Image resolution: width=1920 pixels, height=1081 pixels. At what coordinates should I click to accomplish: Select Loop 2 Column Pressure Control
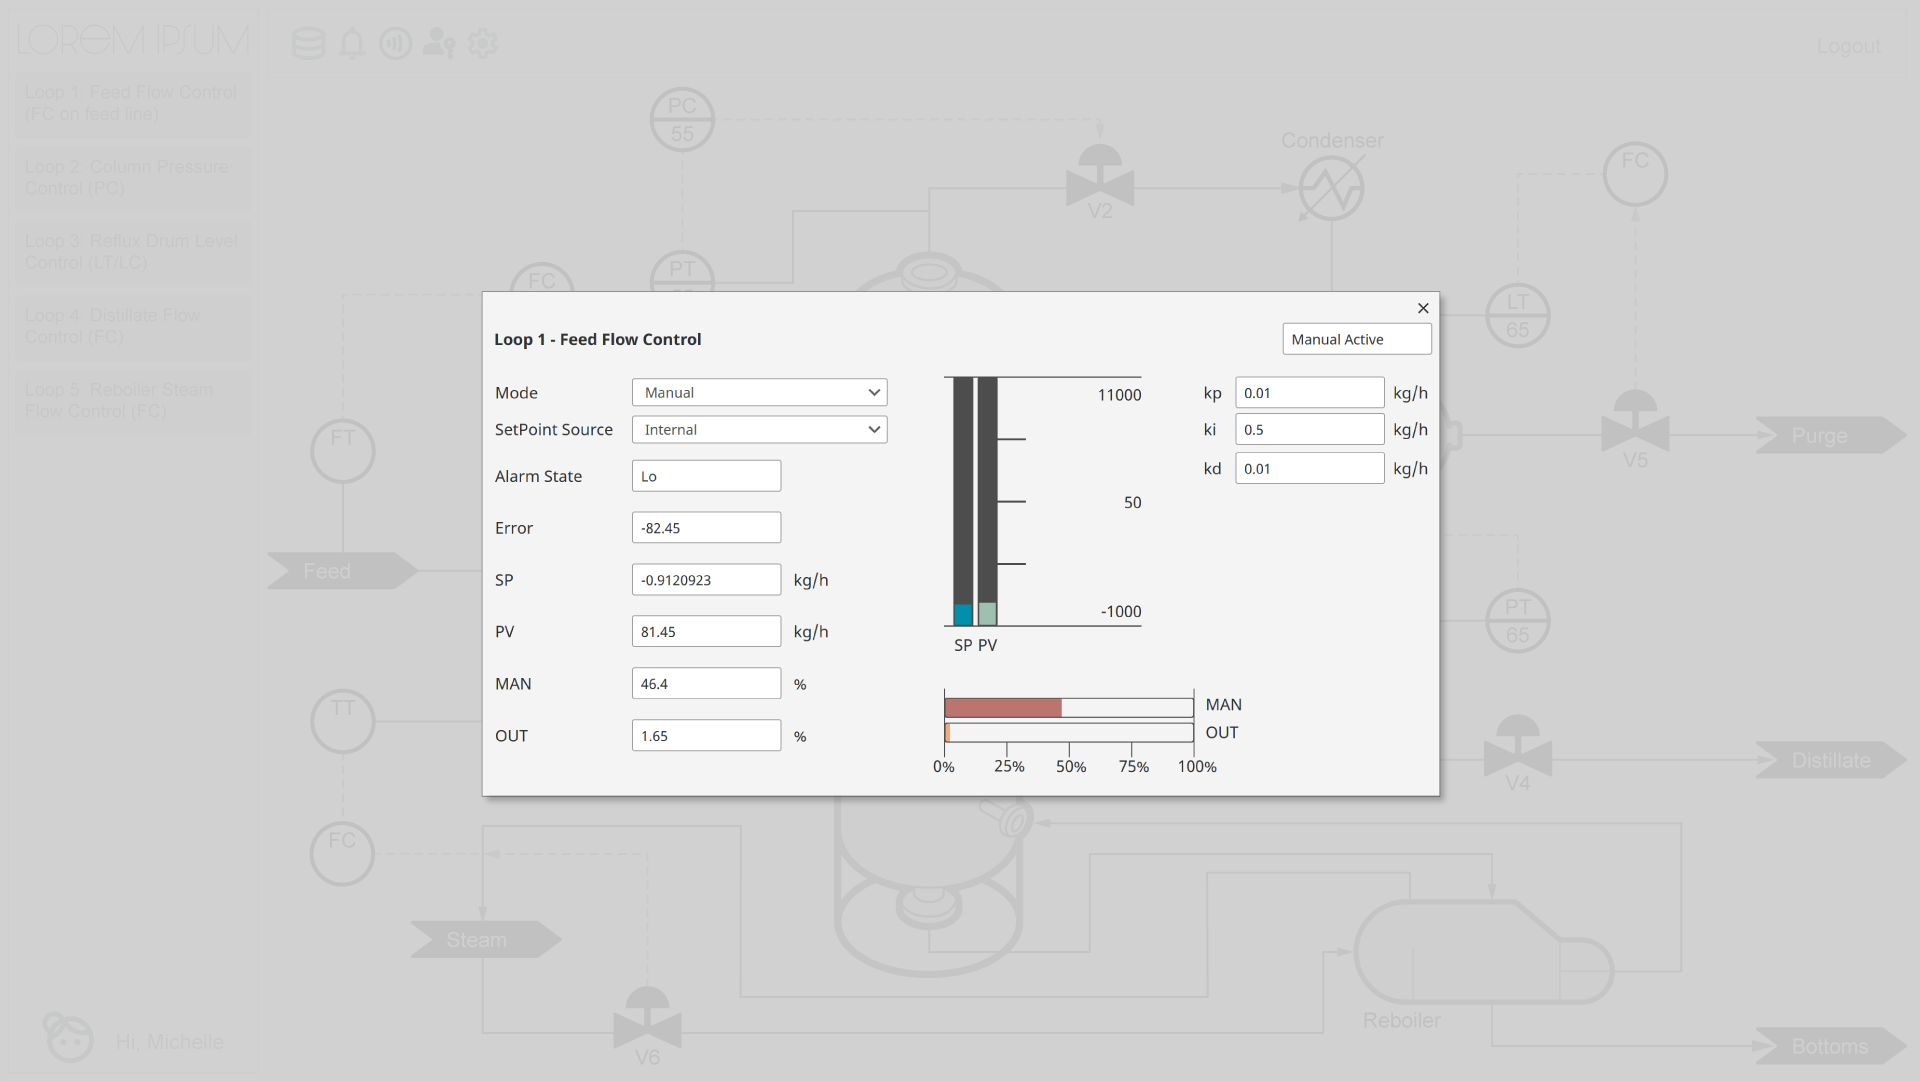130,178
